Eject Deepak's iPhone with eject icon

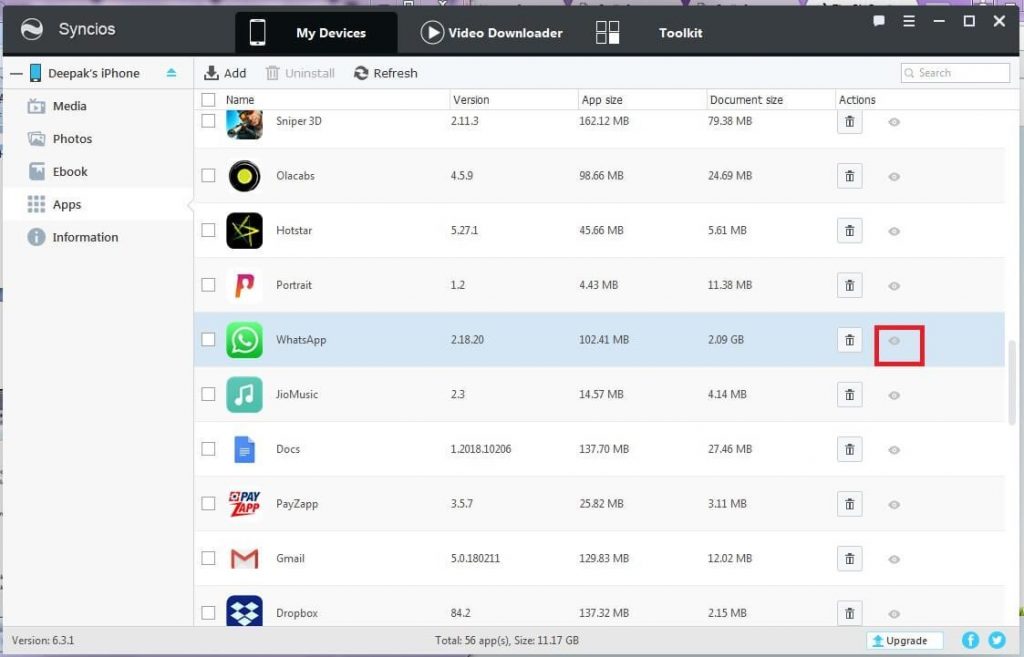pos(171,72)
